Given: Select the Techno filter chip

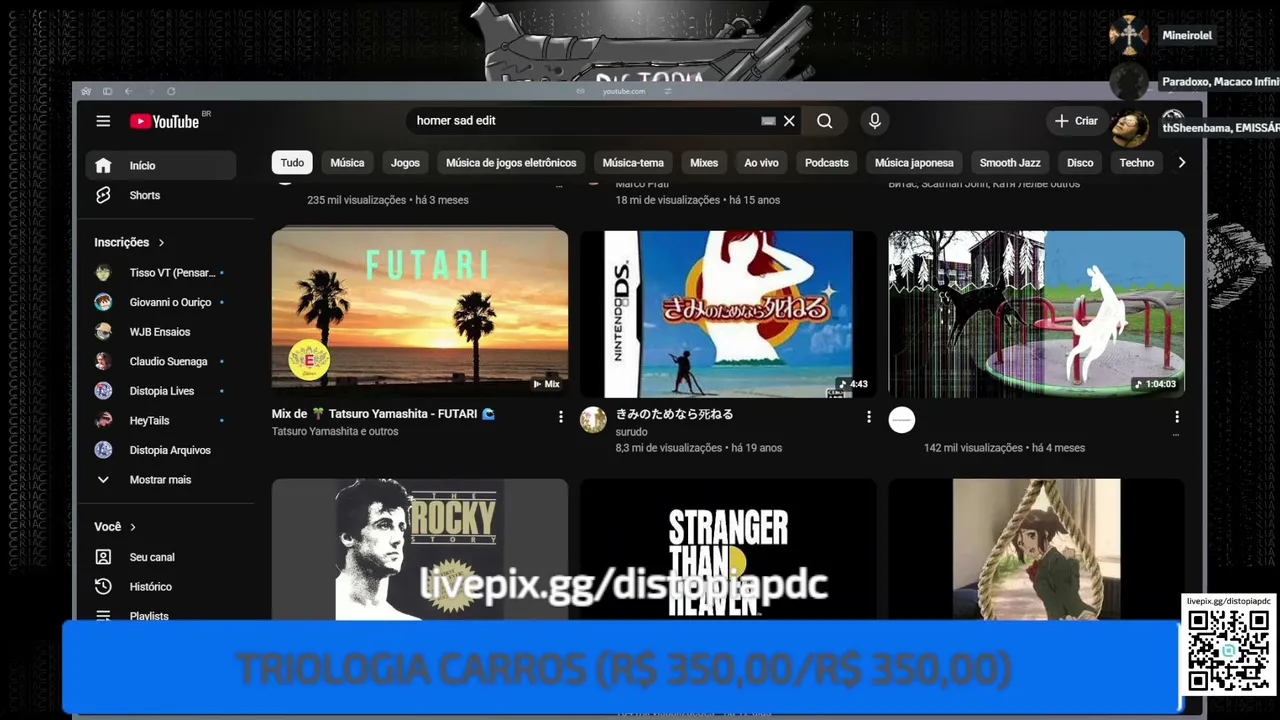Looking at the screenshot, I should click(1137, 163).
